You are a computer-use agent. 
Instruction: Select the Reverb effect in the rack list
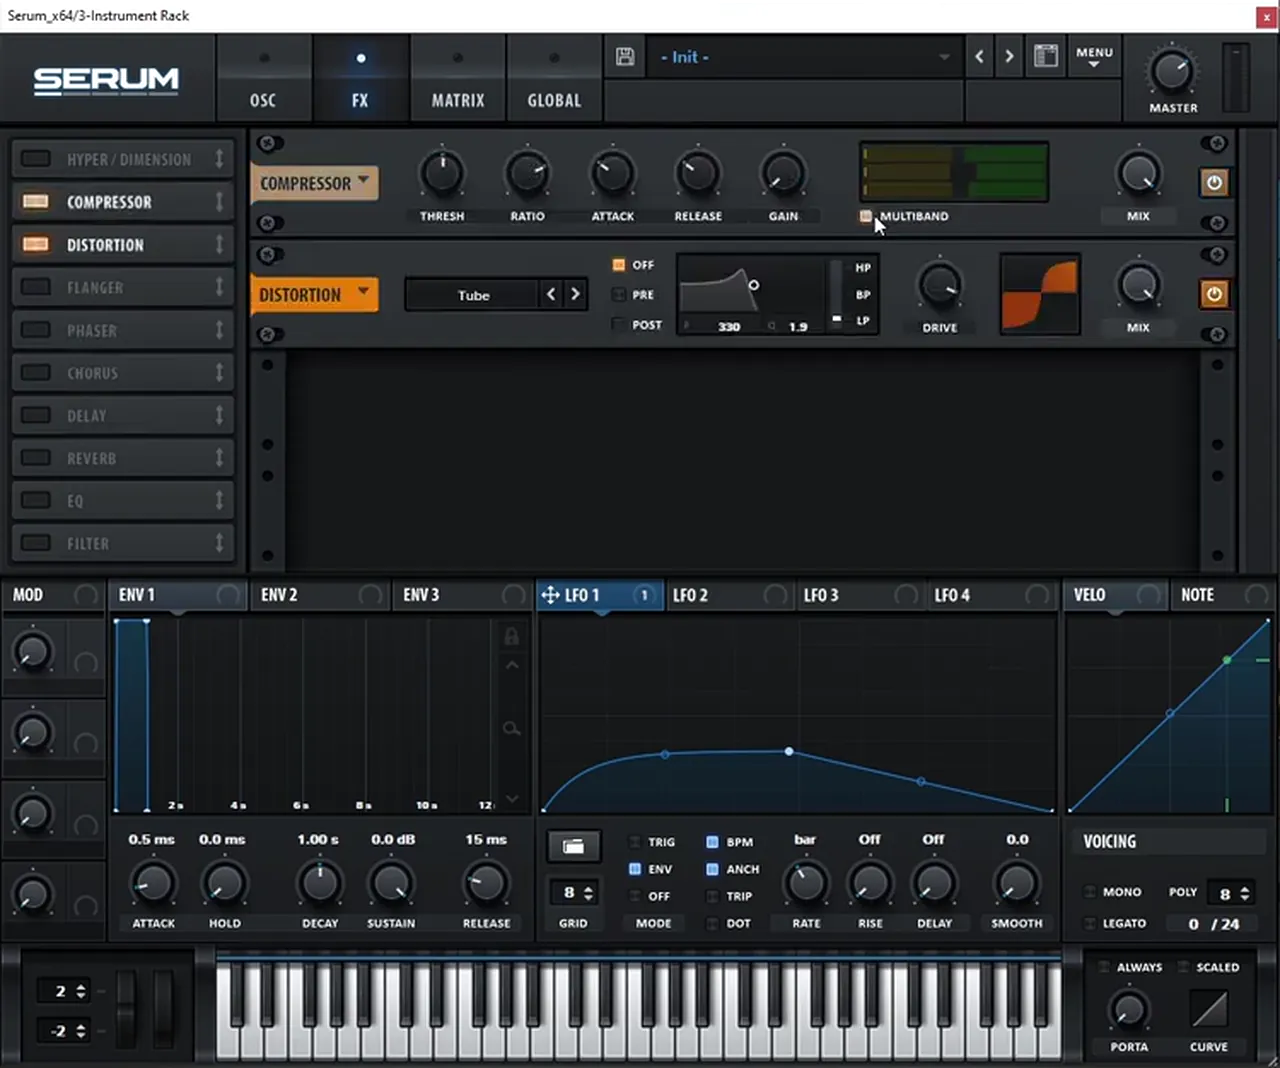pos(124,458)
